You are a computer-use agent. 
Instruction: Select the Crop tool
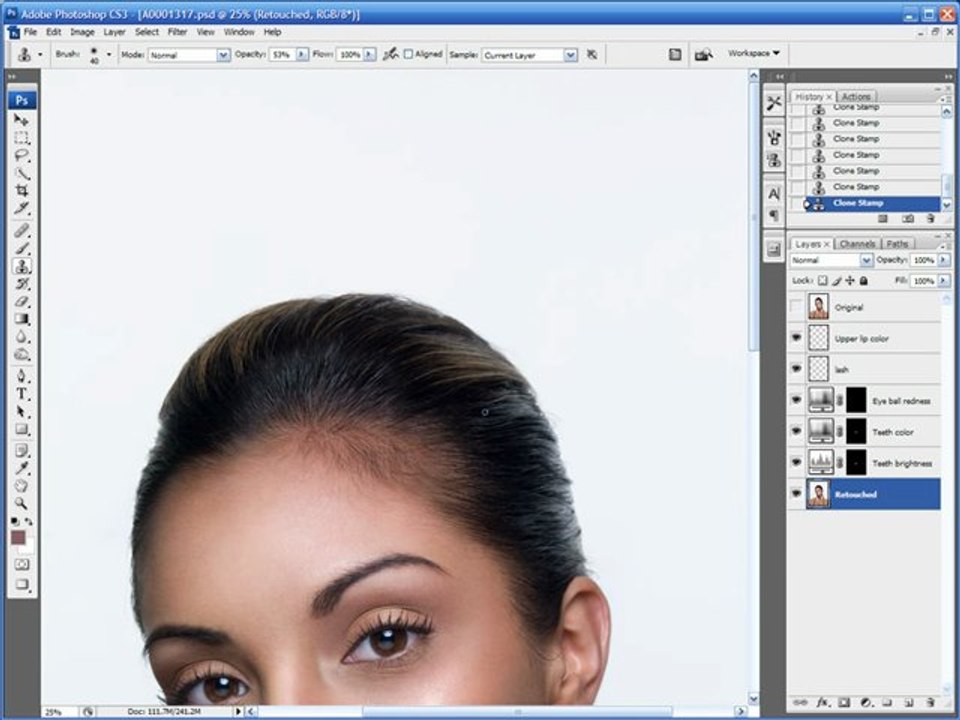click(21, 191)
